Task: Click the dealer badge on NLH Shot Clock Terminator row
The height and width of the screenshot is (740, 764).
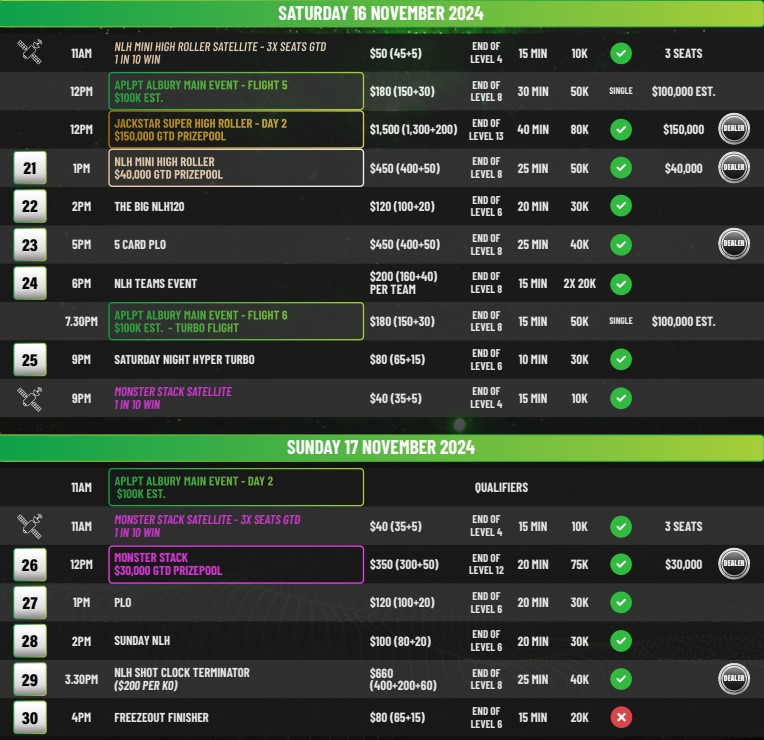Action: coord(734,680)
